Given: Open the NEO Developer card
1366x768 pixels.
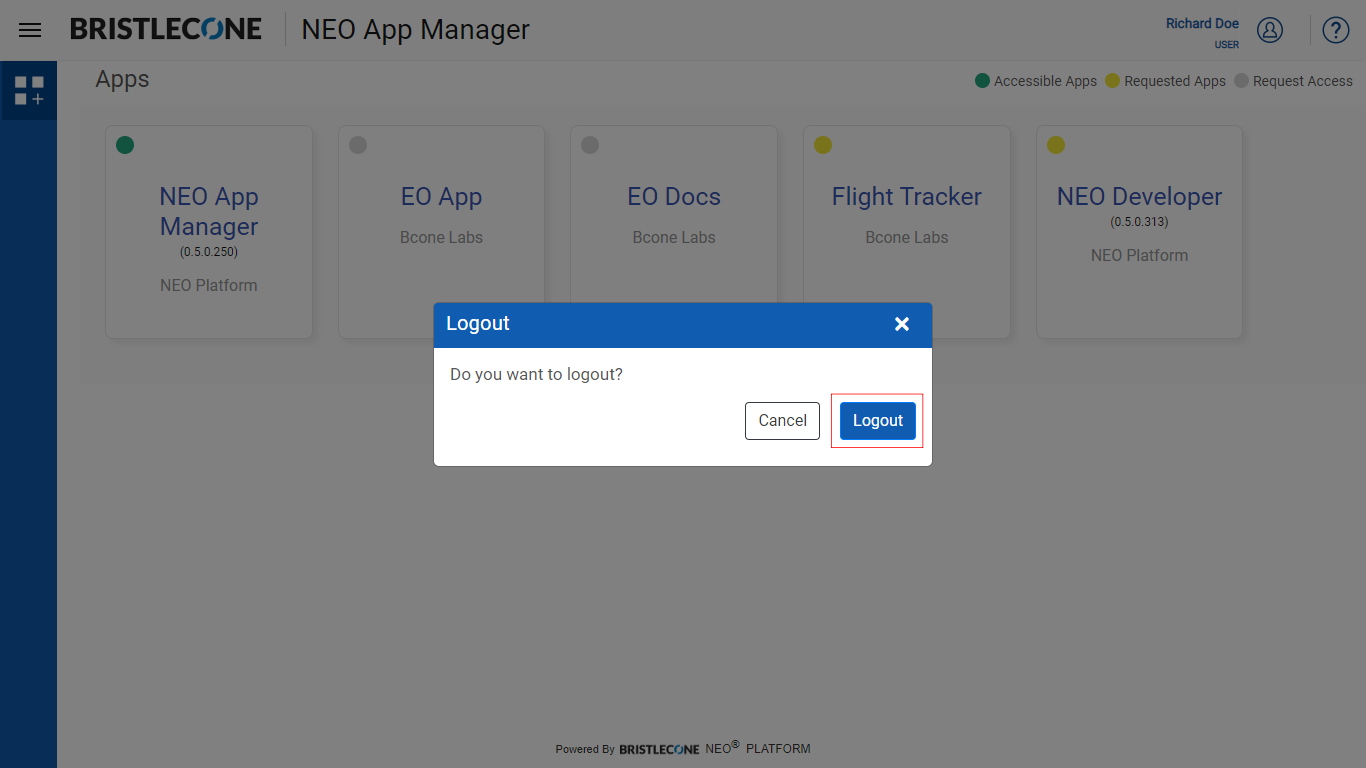Looking at the screenshot, I should (1139, 232).
